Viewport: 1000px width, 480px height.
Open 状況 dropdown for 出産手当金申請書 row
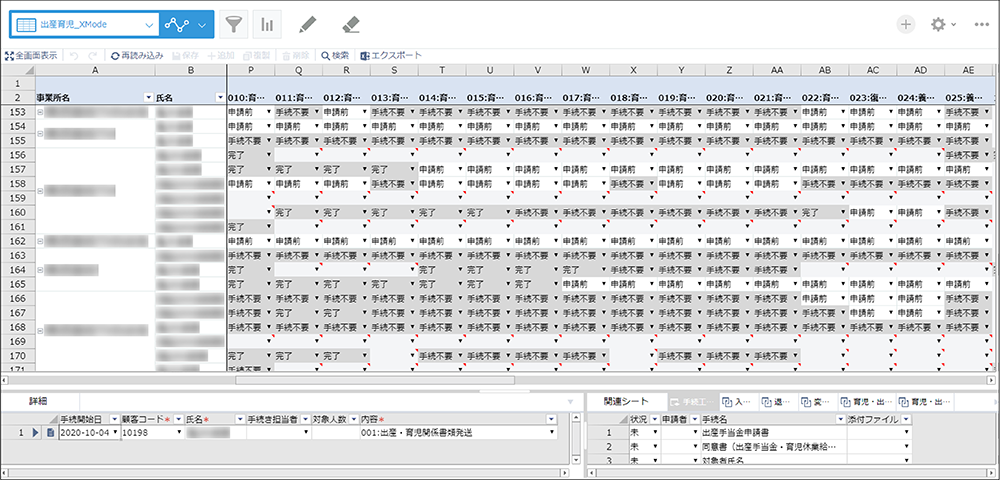tap(655, 433)
